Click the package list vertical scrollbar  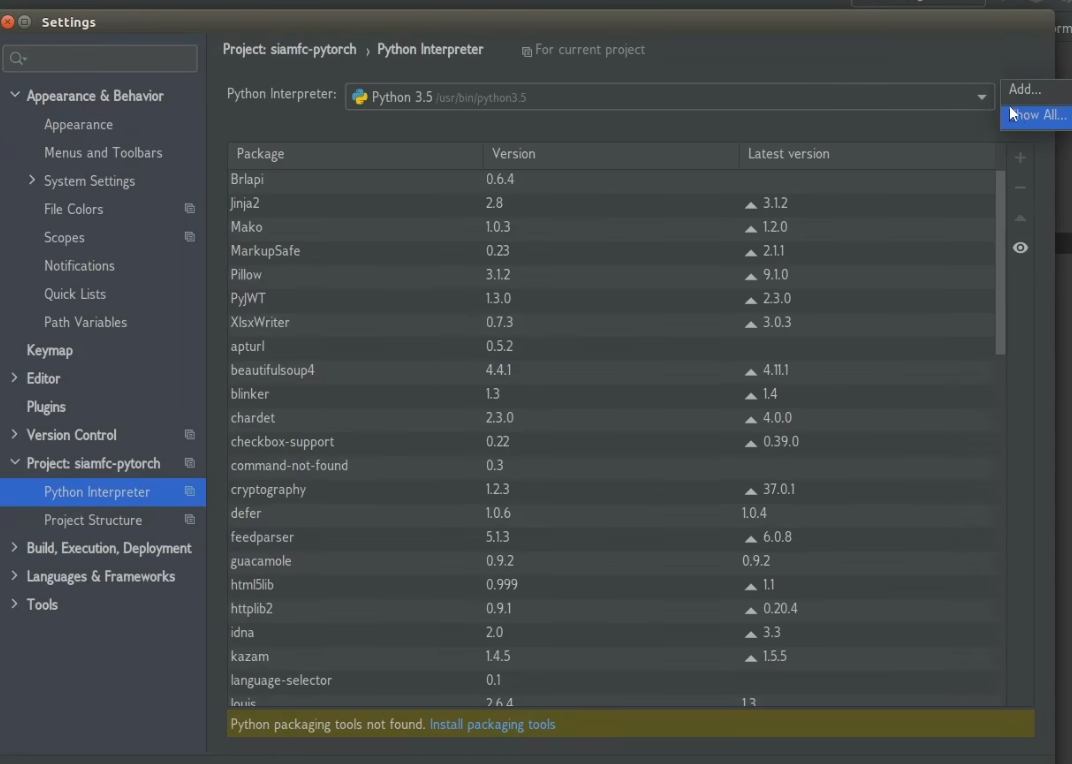[1000, 263]
